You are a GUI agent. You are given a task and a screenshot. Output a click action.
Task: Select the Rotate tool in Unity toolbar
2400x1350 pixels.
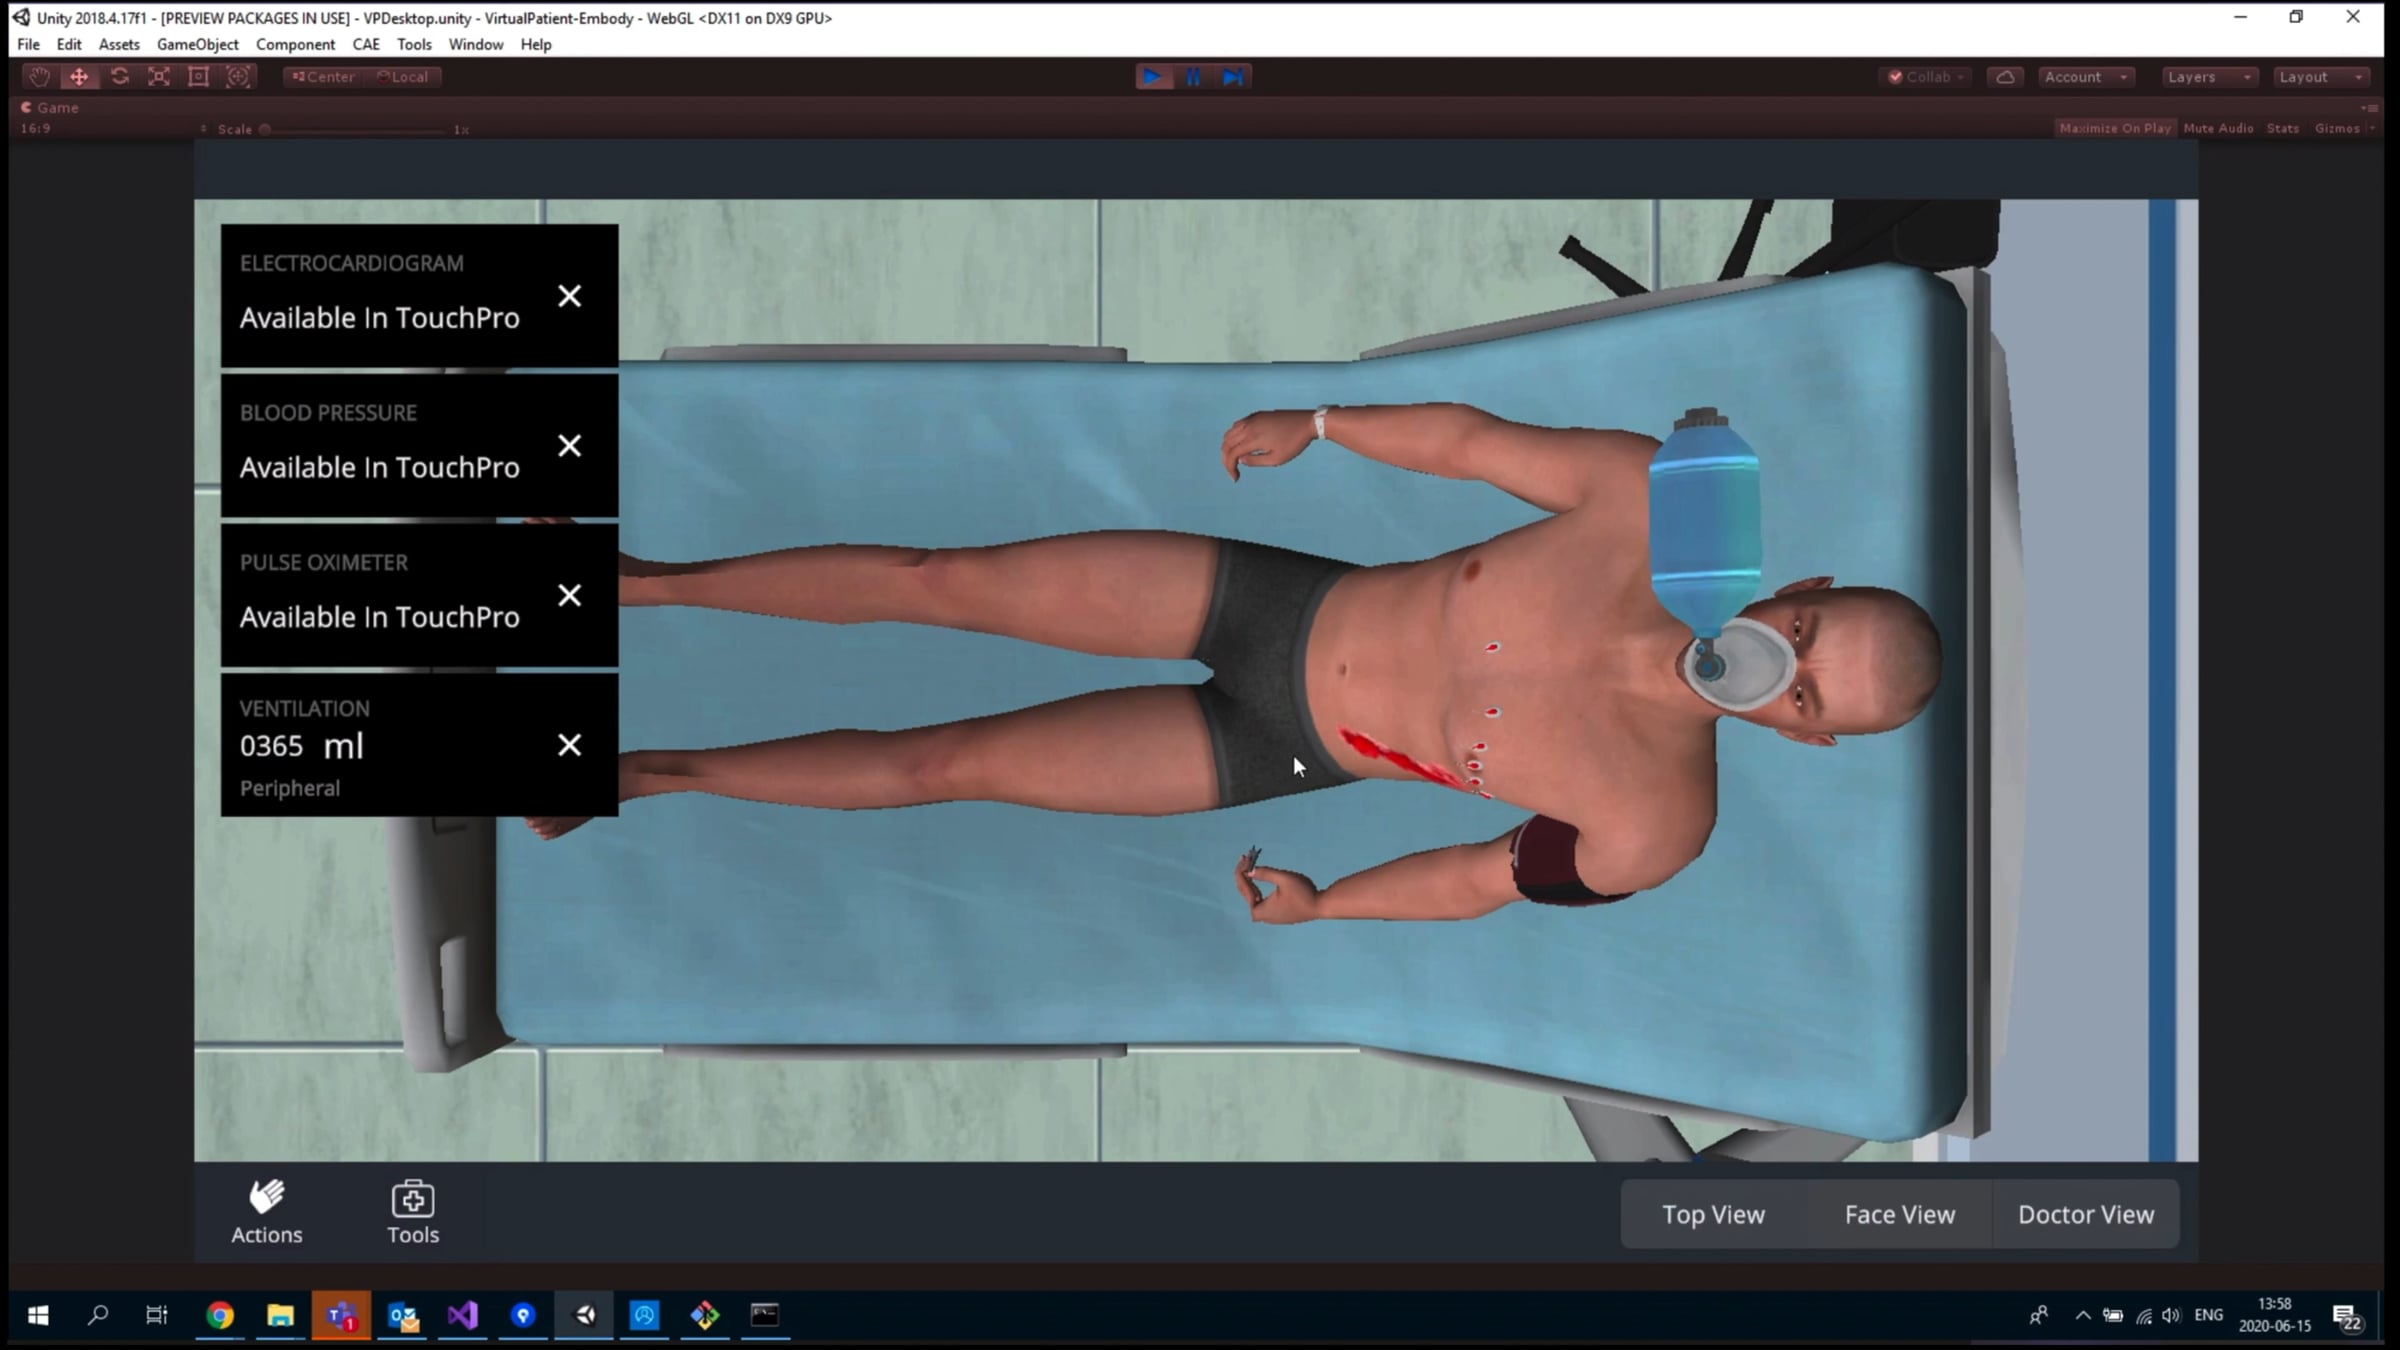tap(119, 77)
